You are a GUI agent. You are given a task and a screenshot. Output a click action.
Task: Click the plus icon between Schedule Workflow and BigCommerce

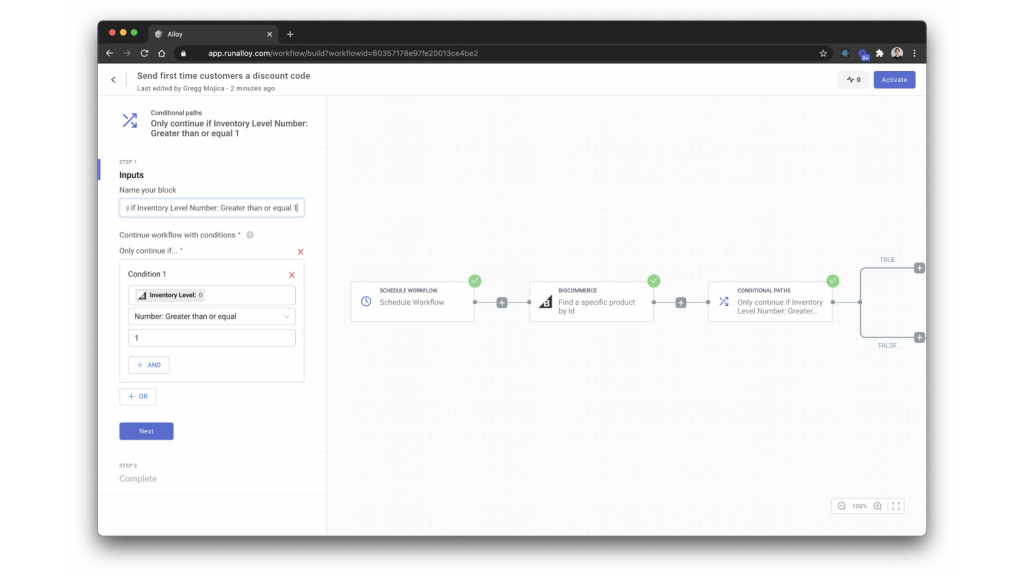click(501, 301)
